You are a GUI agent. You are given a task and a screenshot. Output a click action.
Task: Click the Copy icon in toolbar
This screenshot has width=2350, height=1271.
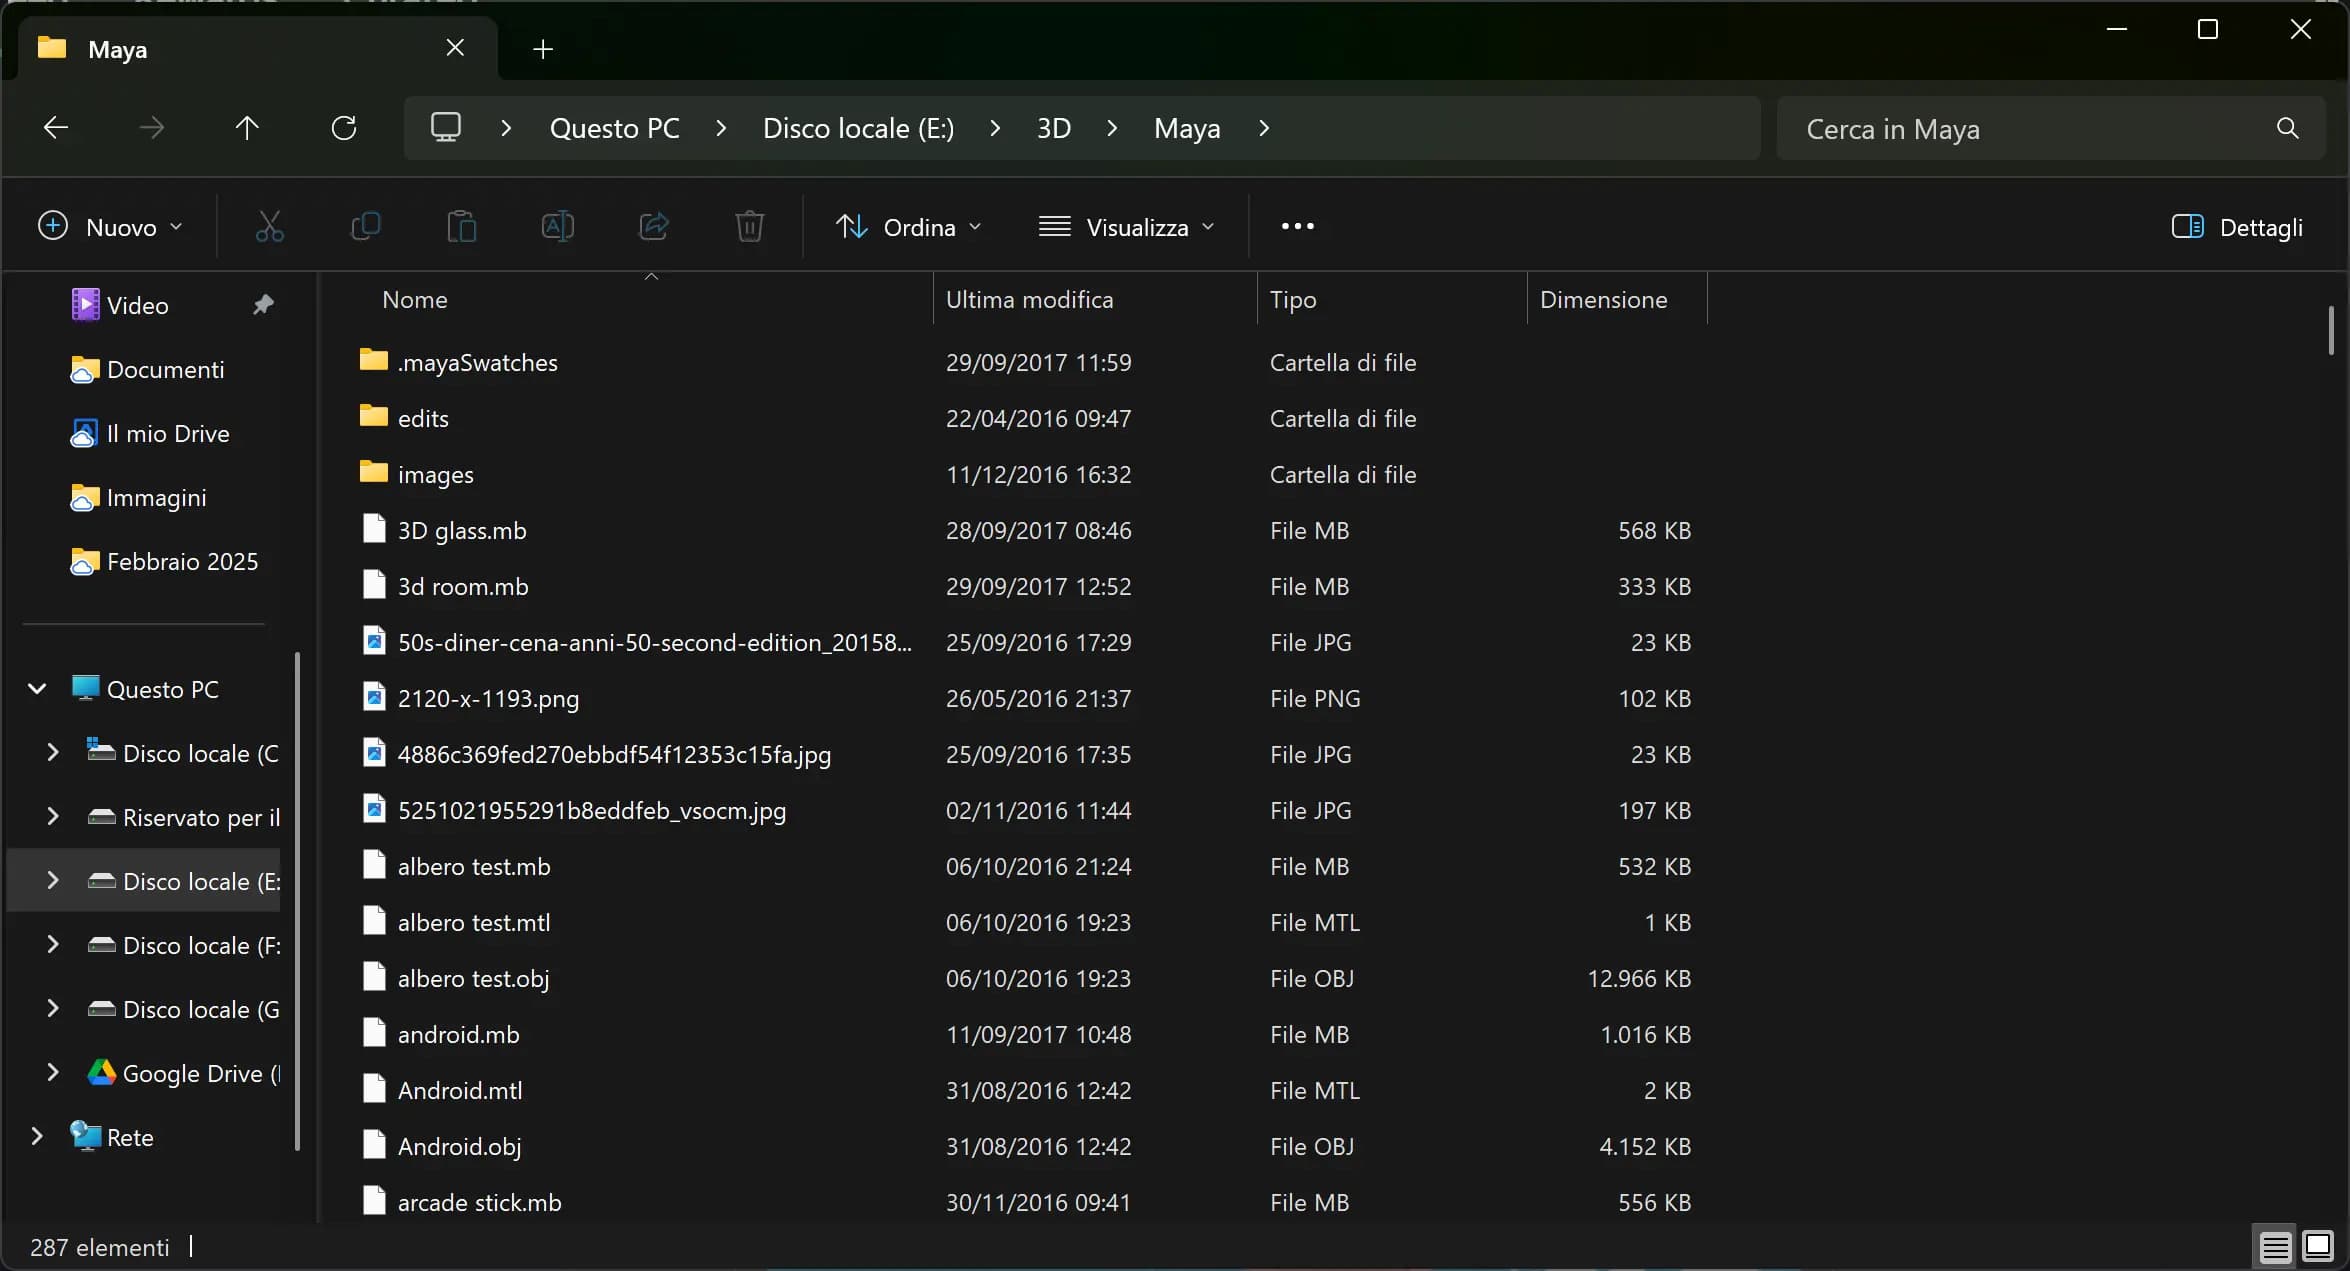(x=365, y=227)
